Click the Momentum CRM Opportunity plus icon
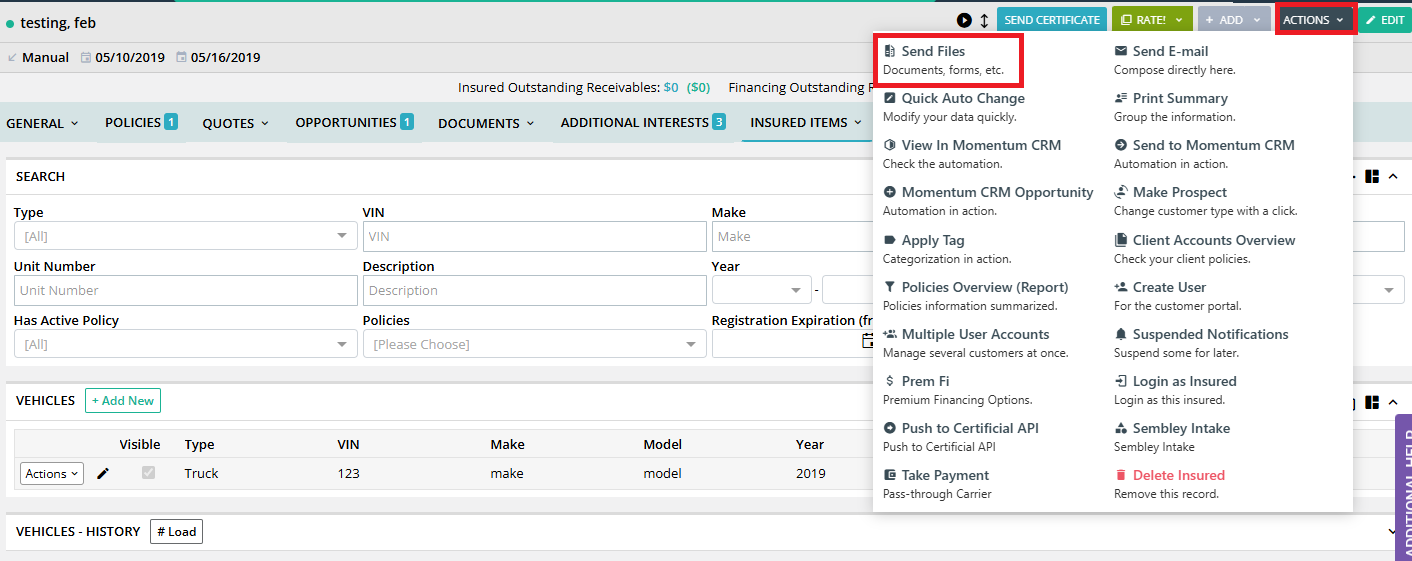The width and height of the screenshot is (1412, 561). [890, 192]
